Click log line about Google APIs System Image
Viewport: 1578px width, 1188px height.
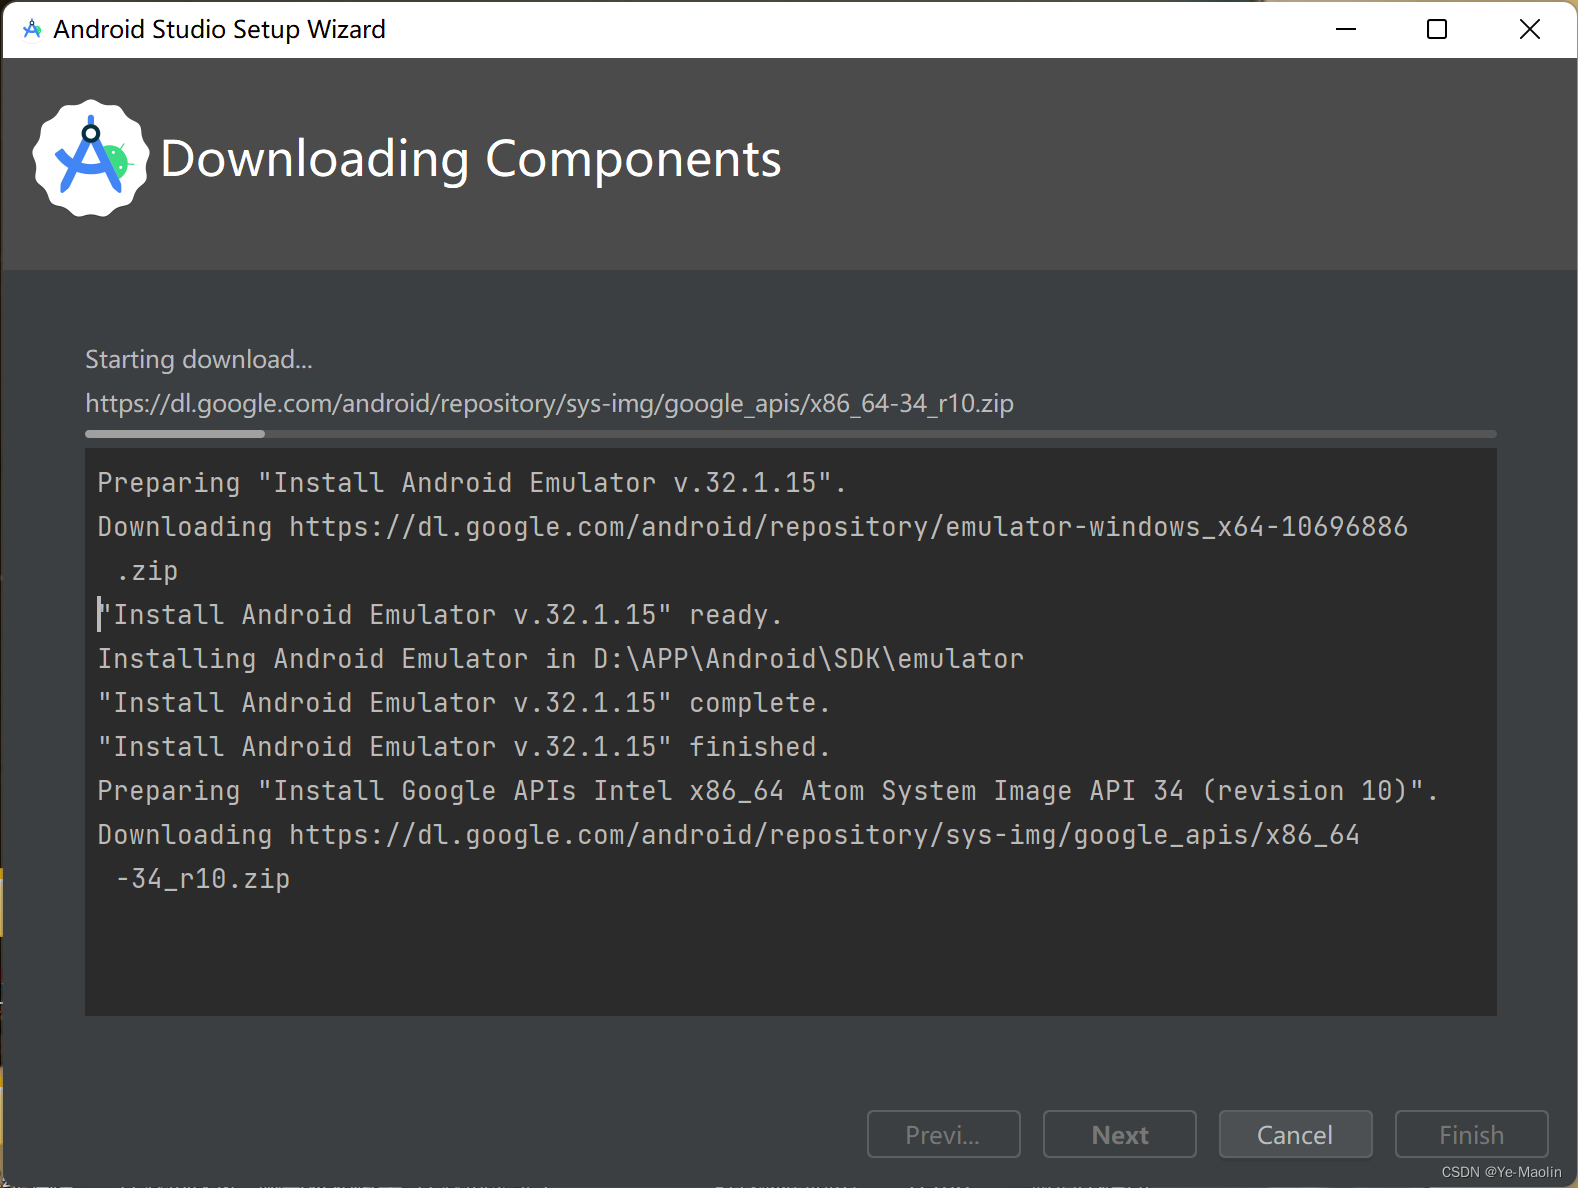[x=768, y=791]
